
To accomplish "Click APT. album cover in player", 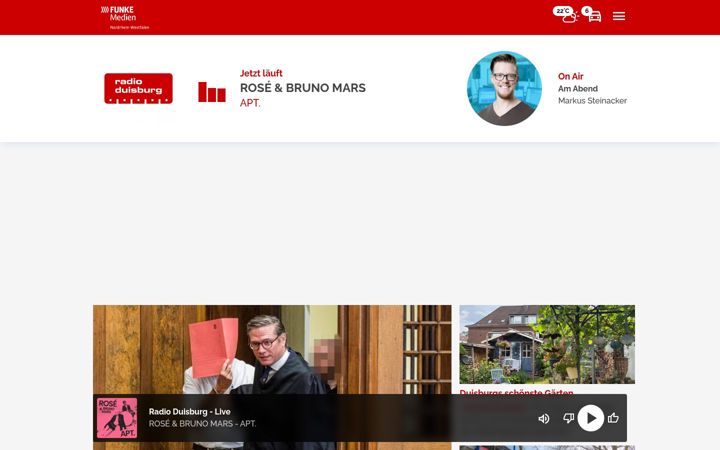I will point(117,418).
